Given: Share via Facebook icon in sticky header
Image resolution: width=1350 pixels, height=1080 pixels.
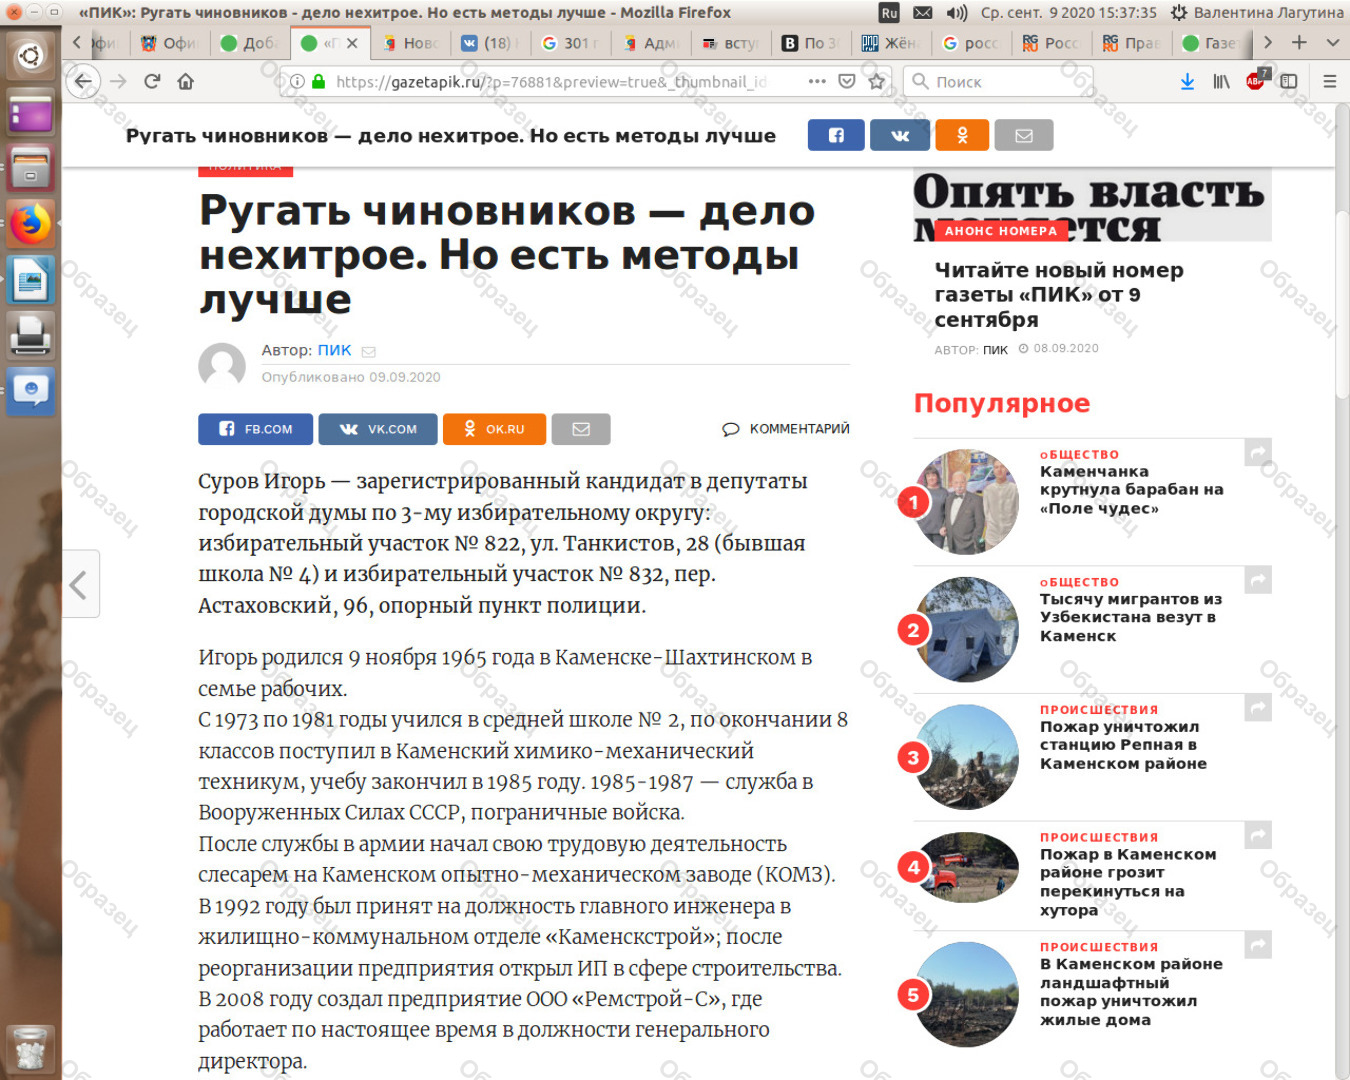Looking at the screenshot, I should tap(836, 135).
